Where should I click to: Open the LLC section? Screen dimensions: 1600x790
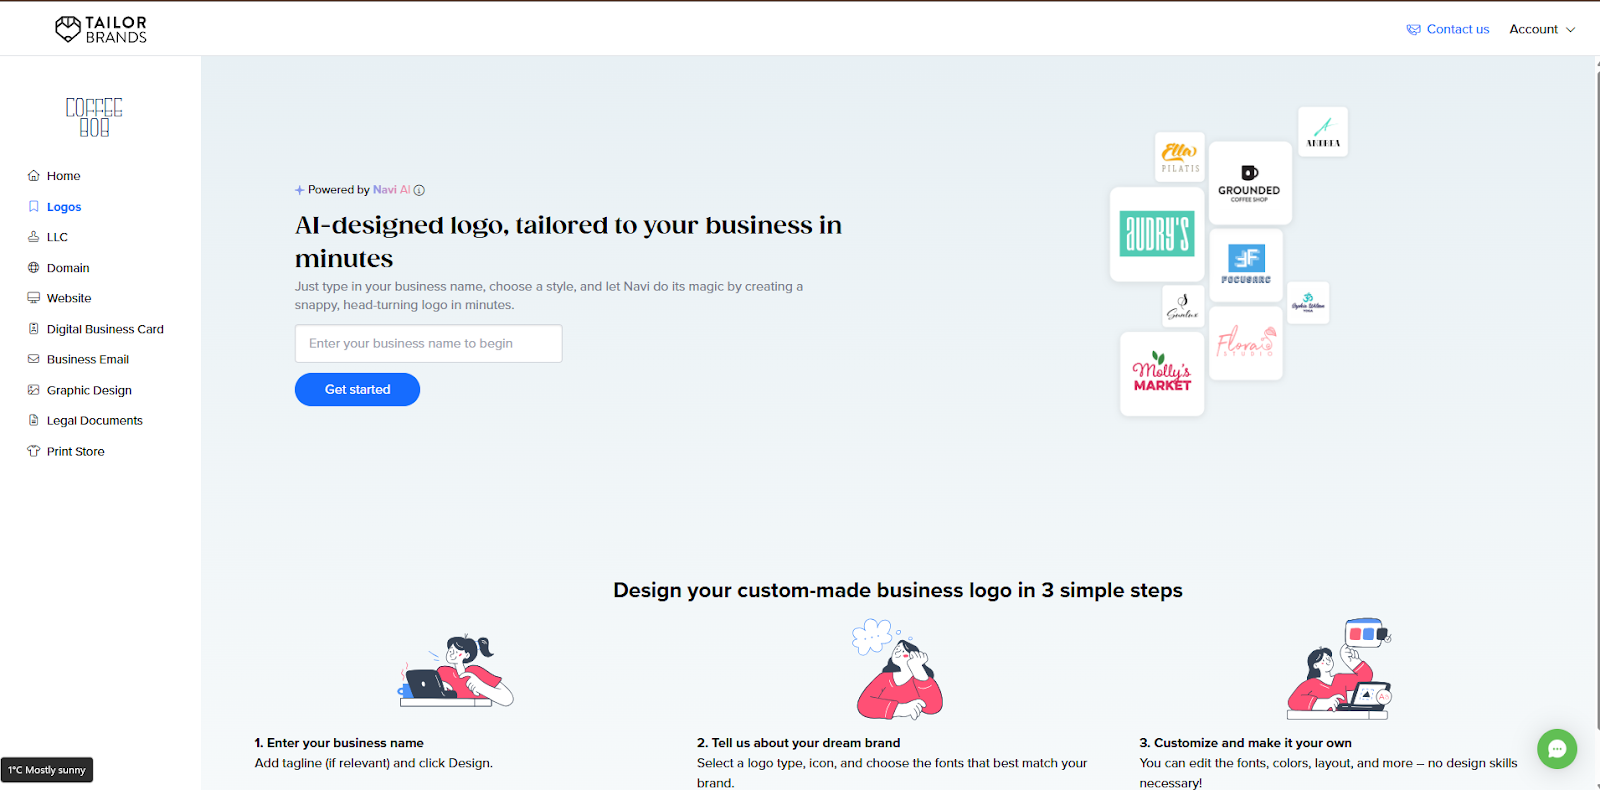point(57,237)
